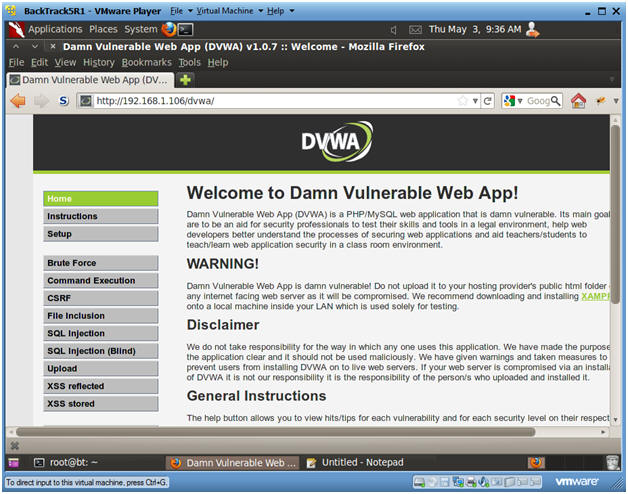Open the XSS reflected exercise
Image resolution: width=628 pixels, height=494 pixels.
pyautogui.click(x=101, y=386)
